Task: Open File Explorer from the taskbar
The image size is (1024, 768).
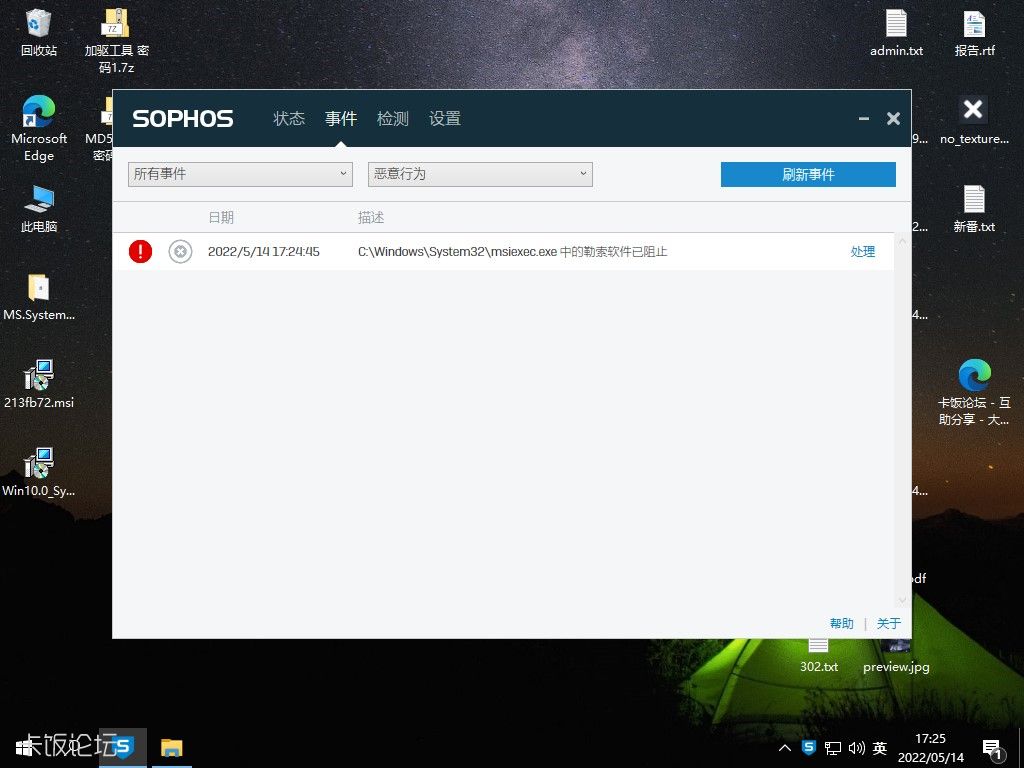Action: point(172,747)
